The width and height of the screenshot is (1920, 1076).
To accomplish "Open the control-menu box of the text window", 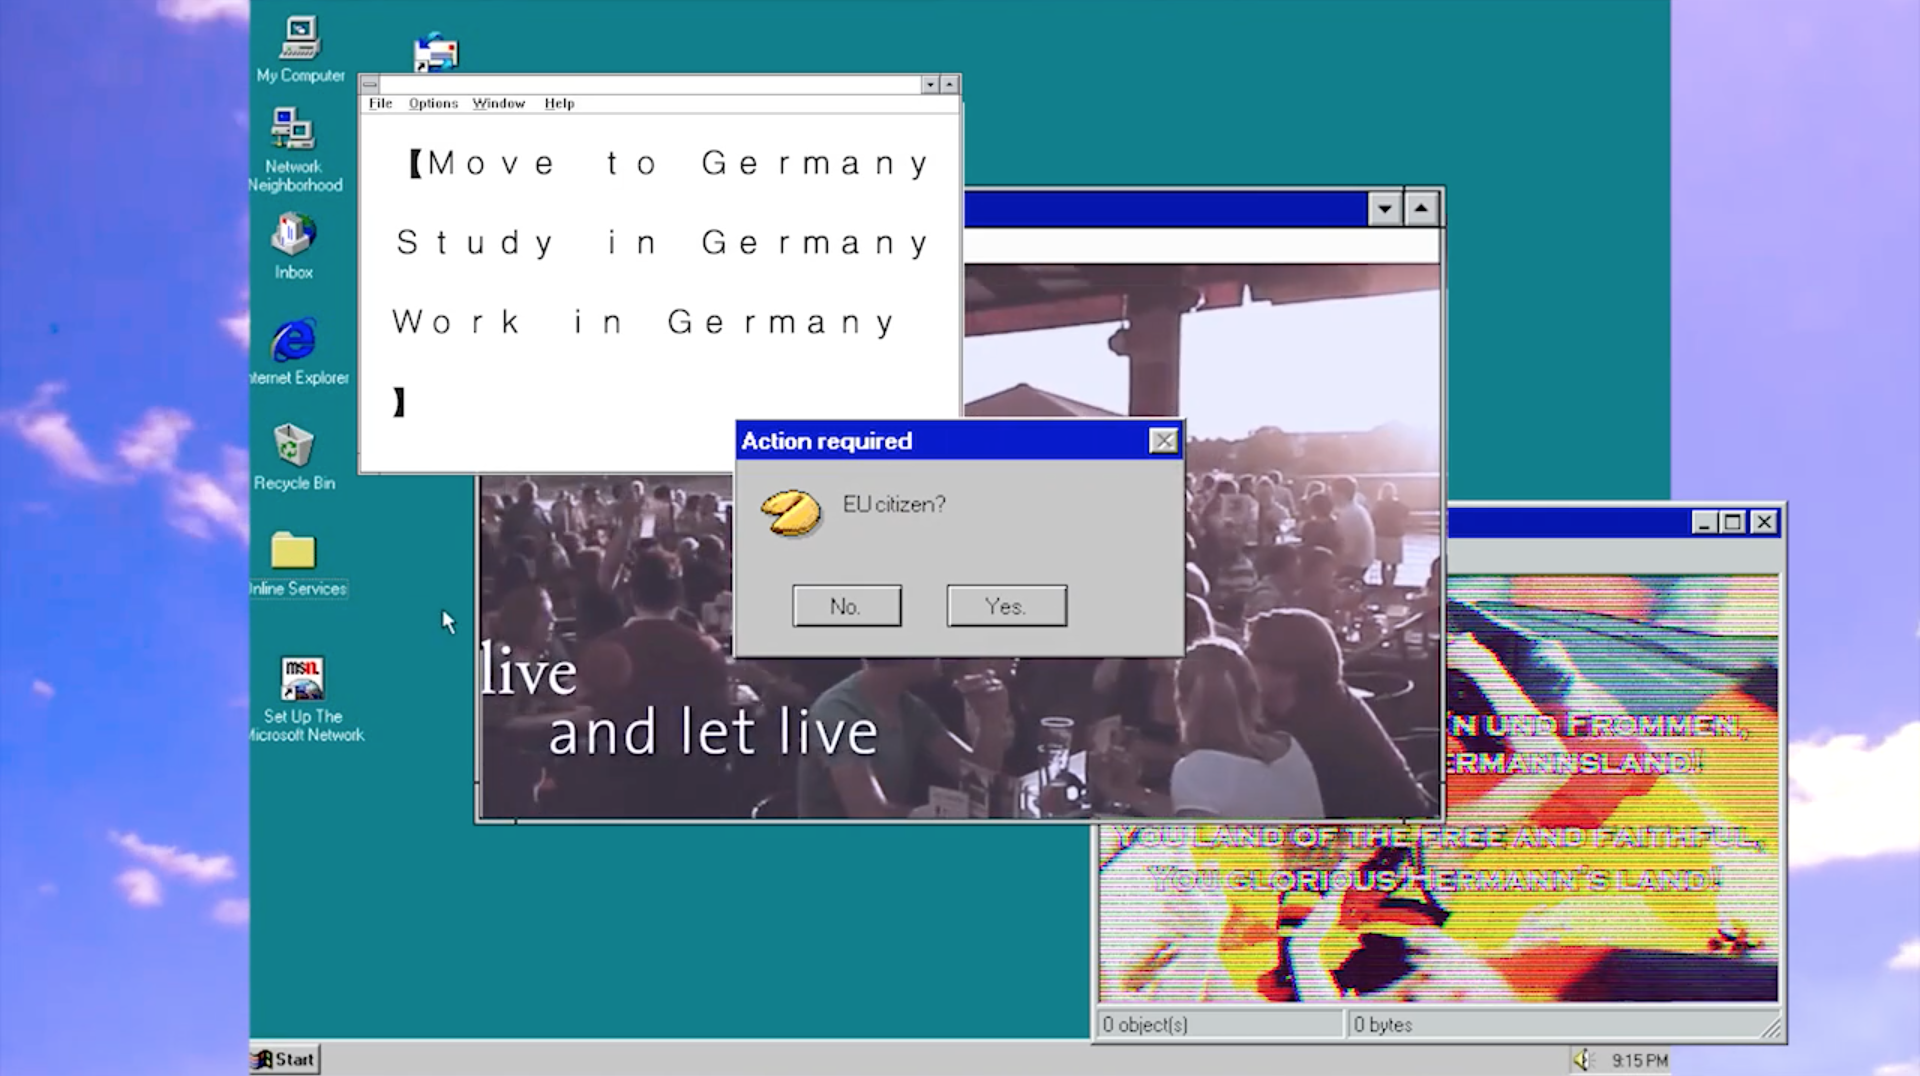I will (x=370, y=85).
